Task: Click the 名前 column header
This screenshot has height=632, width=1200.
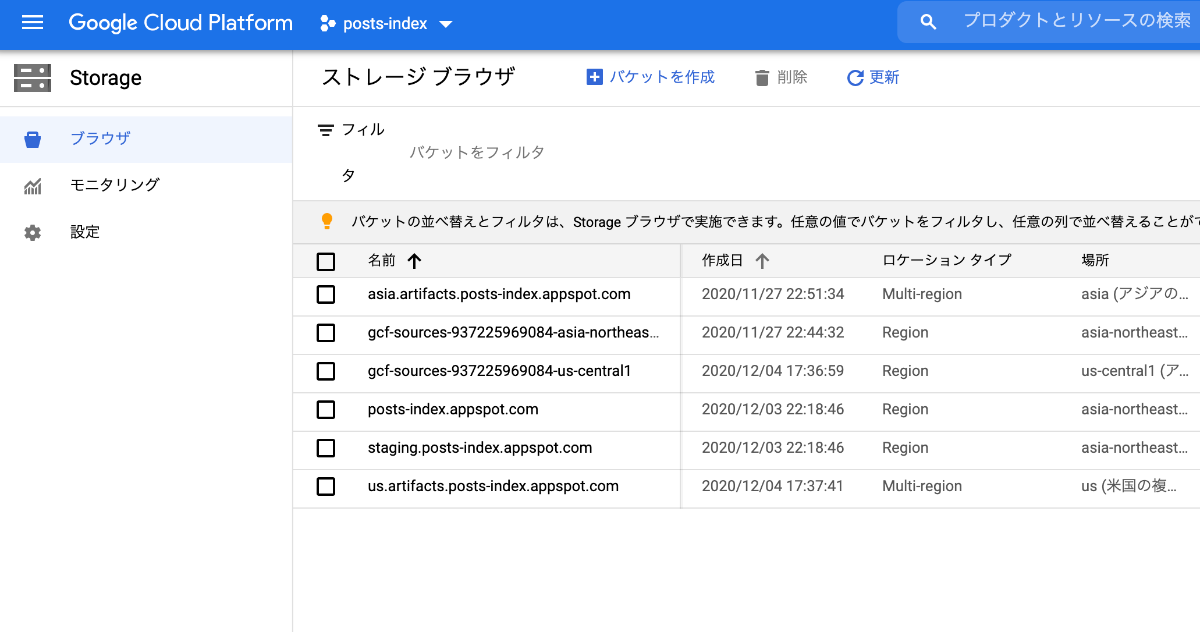Action: (x=381, y=261)
